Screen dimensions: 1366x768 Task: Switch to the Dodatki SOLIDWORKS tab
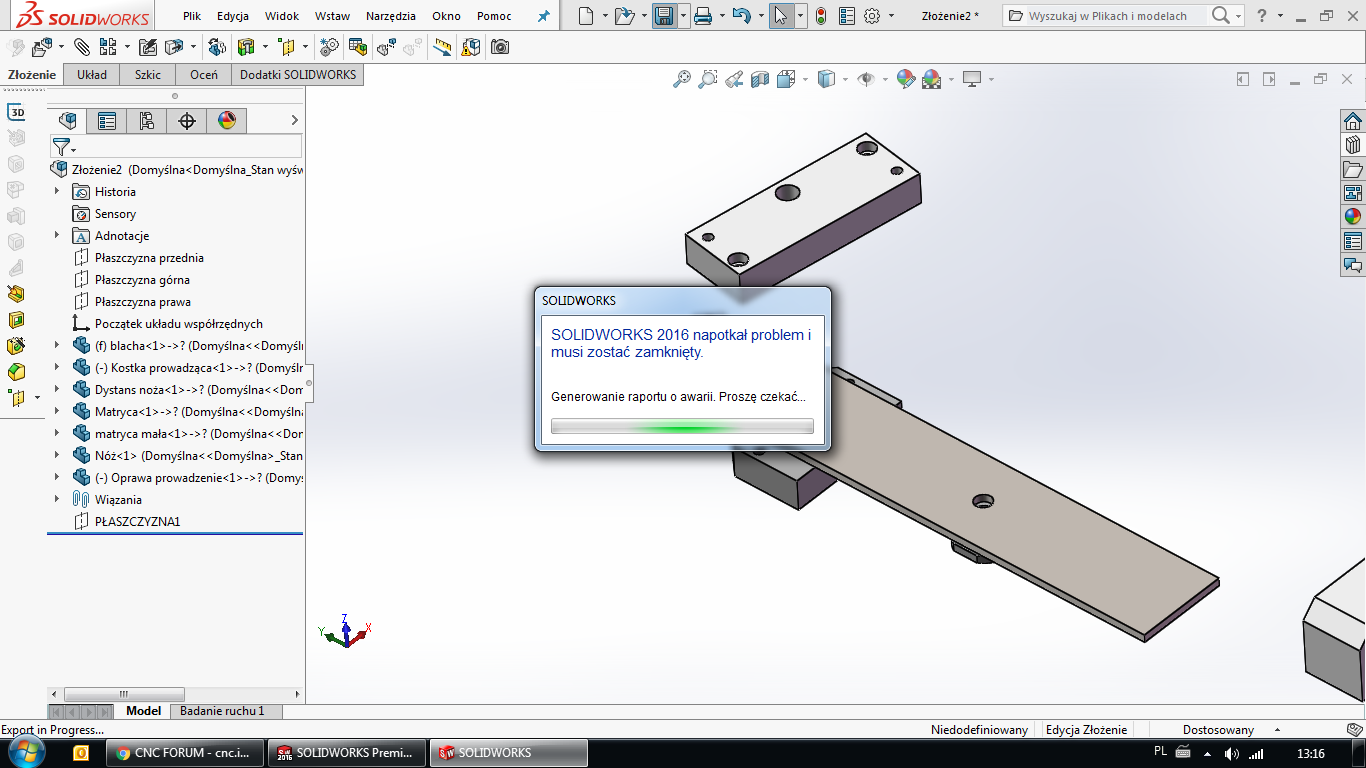click(x=297, y=74)
